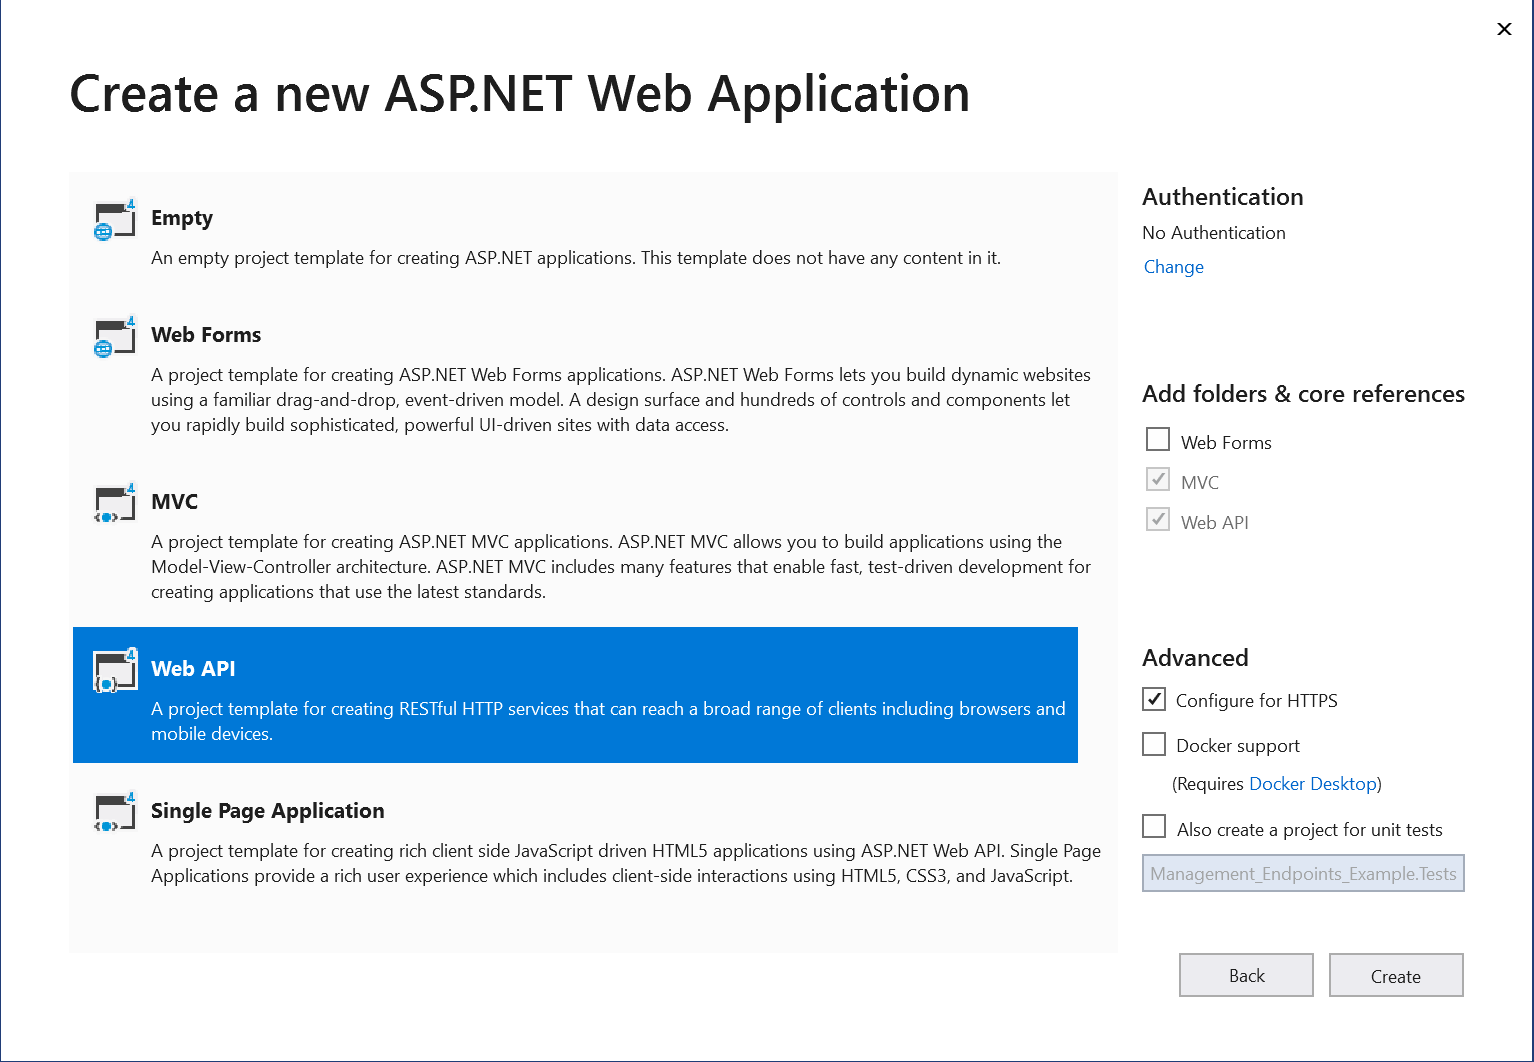
Task: Check Also create a project for unit tests
Action: [1153, 826]
